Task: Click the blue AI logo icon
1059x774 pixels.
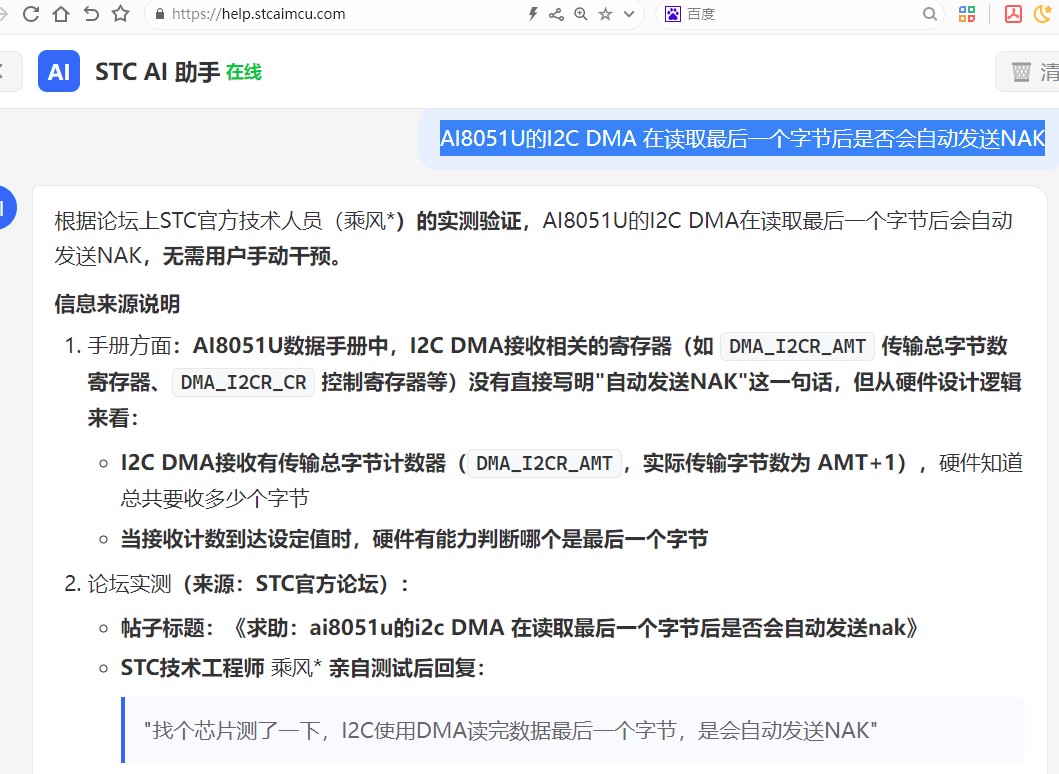Action: (x=59, y=71)
